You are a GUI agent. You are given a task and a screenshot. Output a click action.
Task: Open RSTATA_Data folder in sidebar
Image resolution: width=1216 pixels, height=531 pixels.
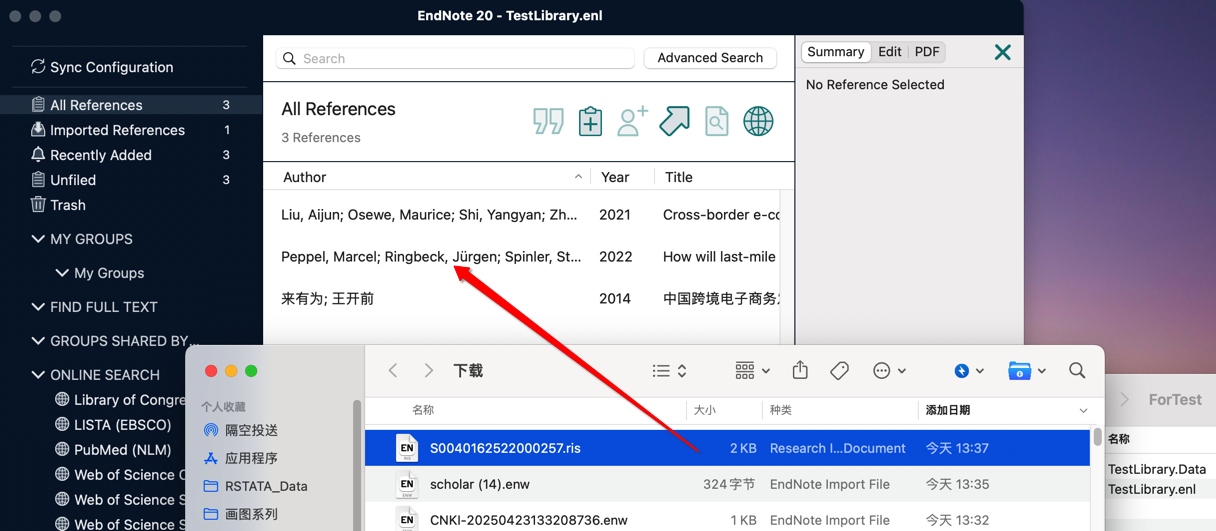pyautogui.click(x=255, y=486)
